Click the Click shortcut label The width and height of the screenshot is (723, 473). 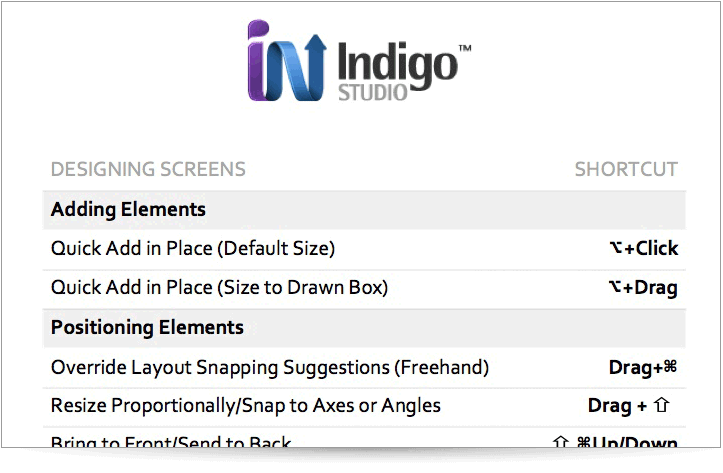tap(657, 248)
